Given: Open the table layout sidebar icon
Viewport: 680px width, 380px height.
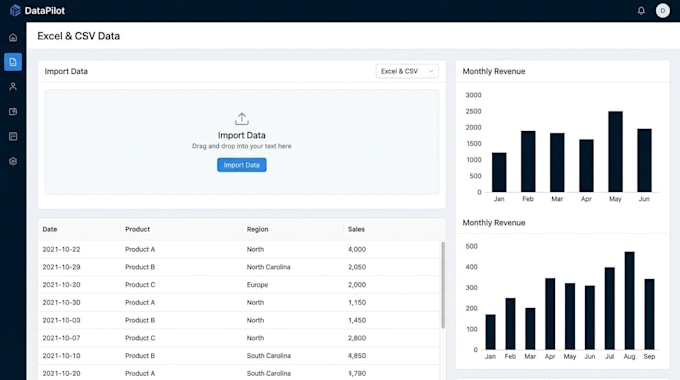Looking at the screenshot, I should [13, 136].
